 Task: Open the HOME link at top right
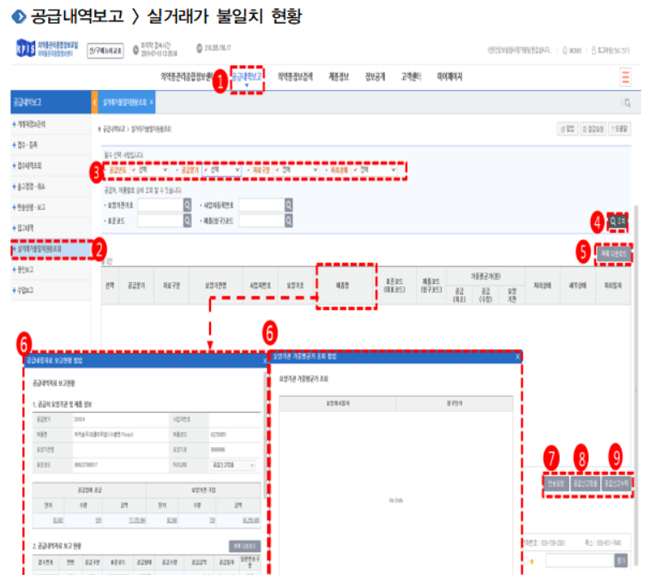[x=572, y=51]
